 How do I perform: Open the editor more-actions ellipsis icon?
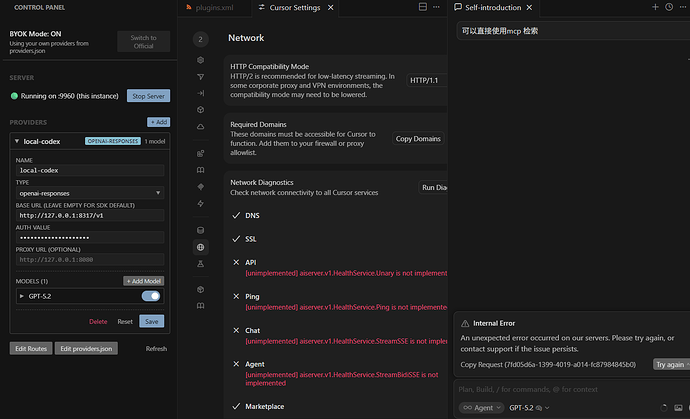tap(436, 7)
